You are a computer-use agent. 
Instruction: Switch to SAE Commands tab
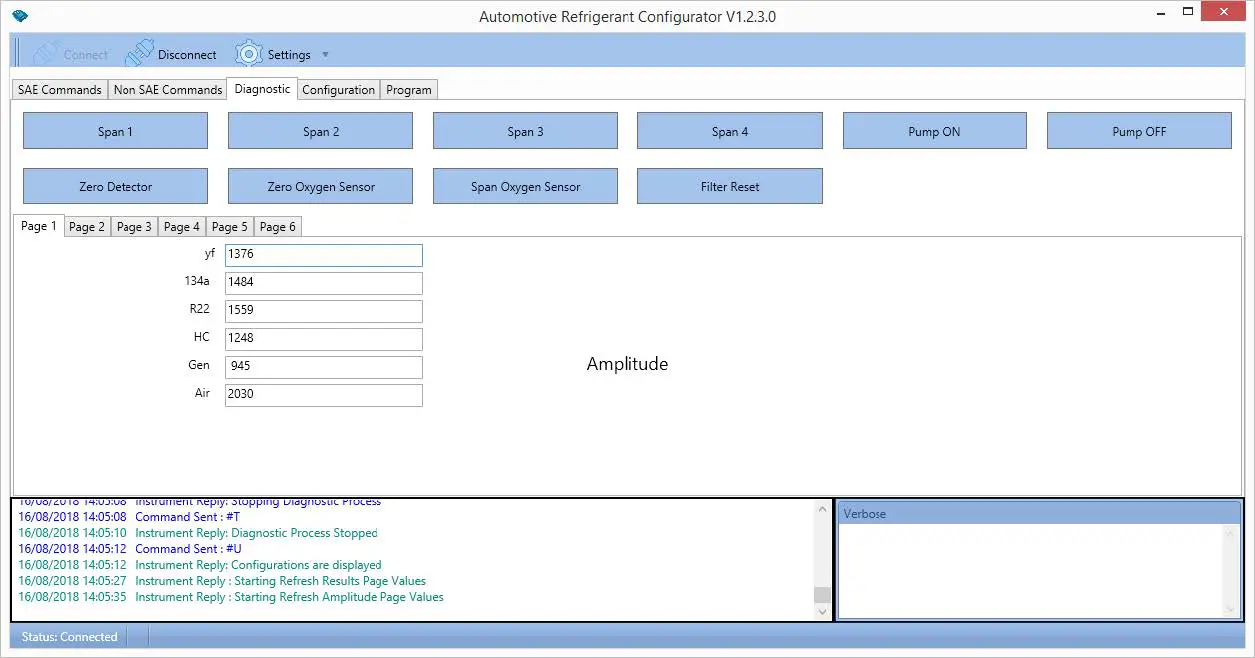pyautogui.click(x=60, y=89)
